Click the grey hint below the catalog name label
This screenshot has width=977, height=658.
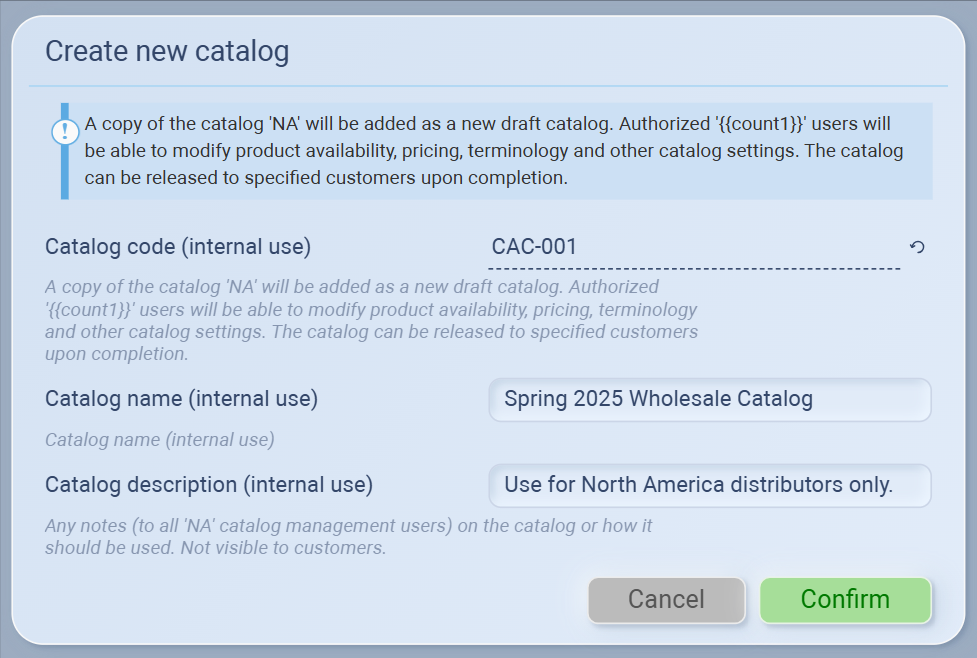pos(160,439)
